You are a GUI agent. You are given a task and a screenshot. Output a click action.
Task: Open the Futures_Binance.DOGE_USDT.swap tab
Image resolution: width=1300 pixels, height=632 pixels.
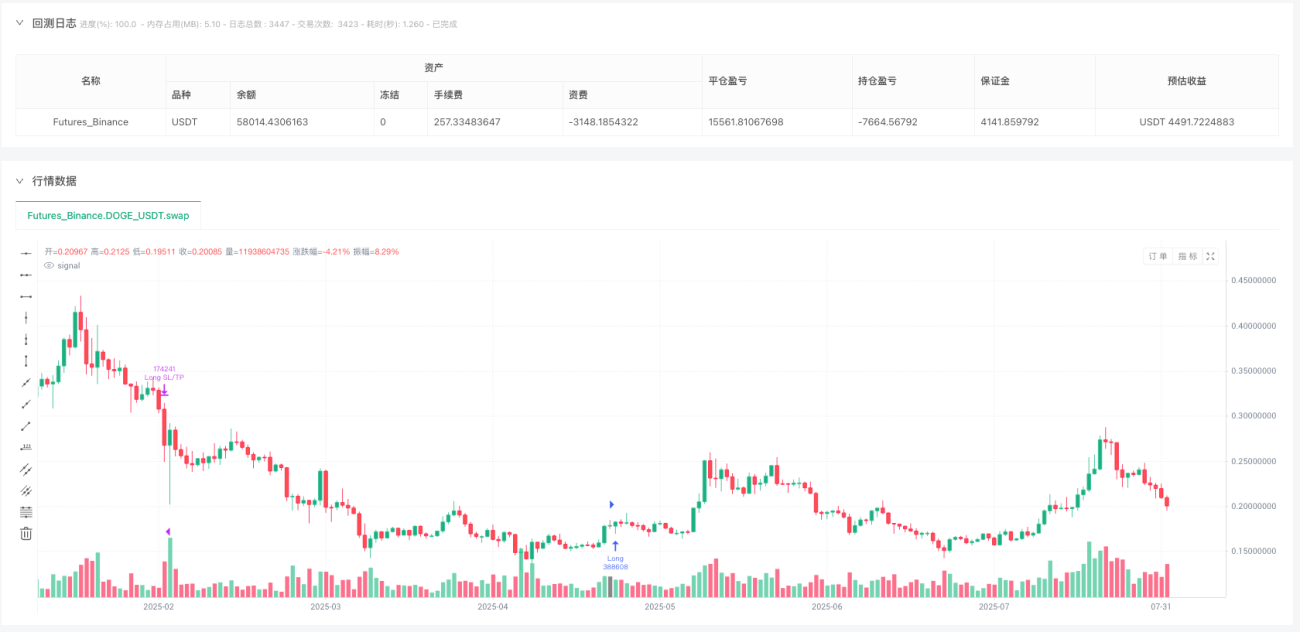pos(108,215)
